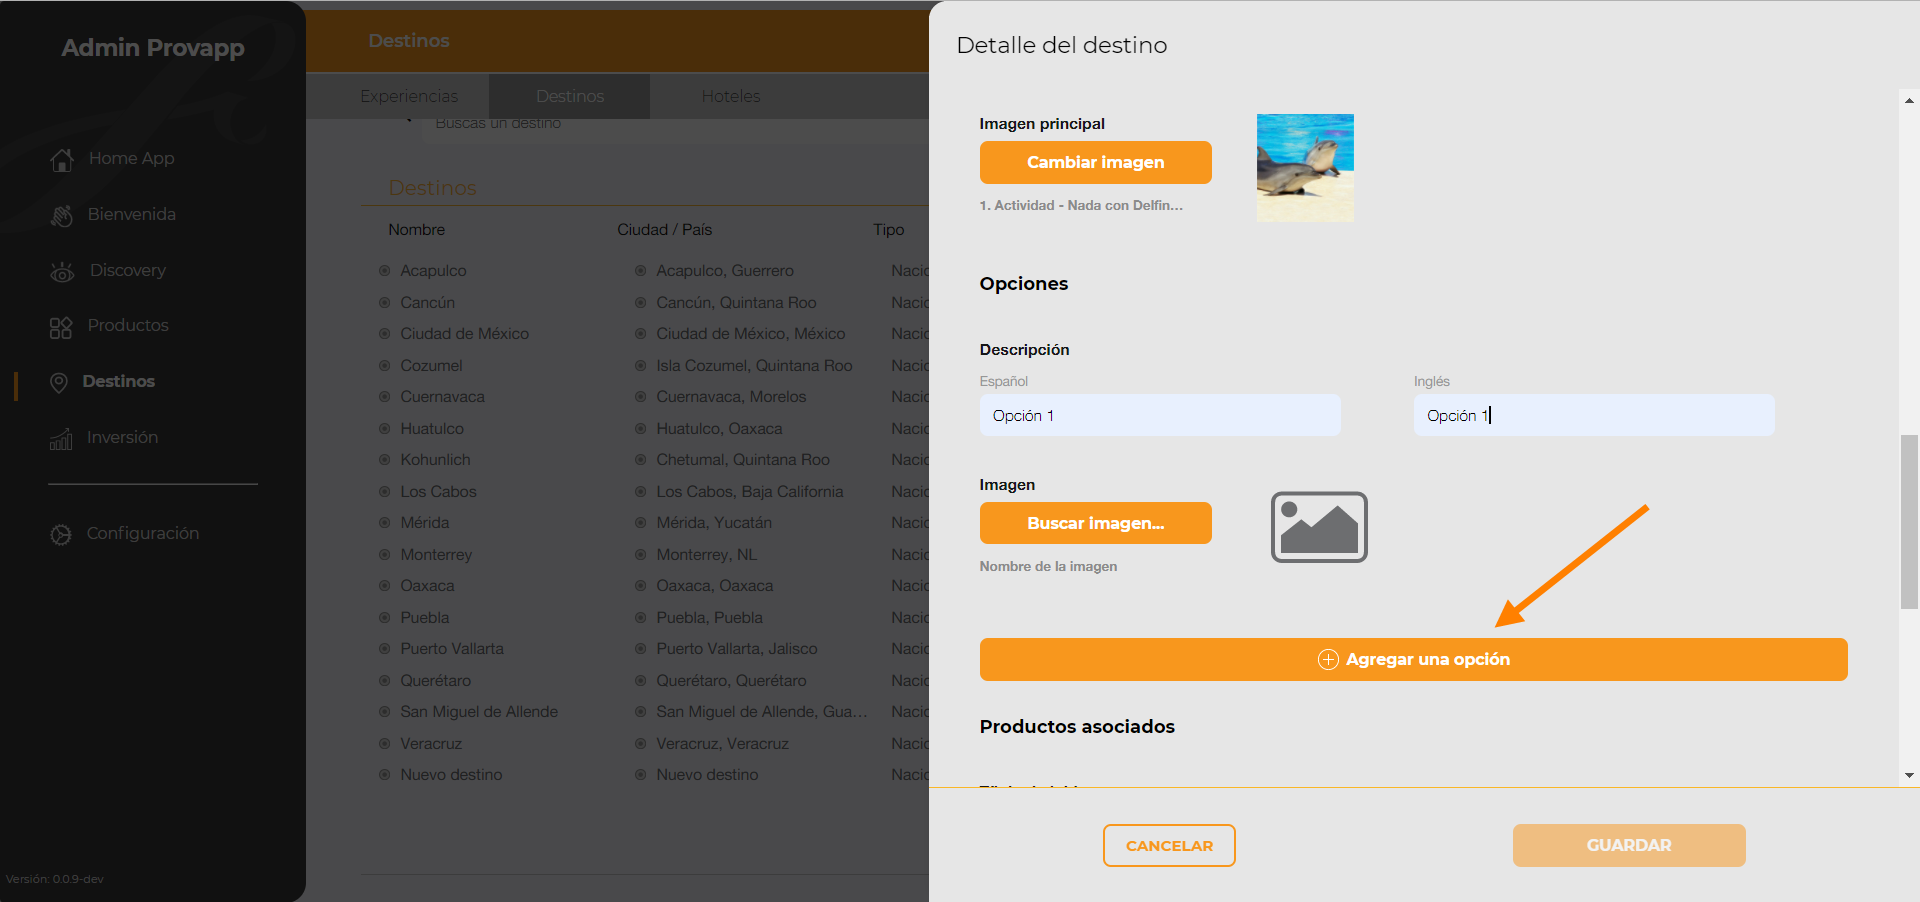Click the dolphin main image thumbnail

point(1305,168)
